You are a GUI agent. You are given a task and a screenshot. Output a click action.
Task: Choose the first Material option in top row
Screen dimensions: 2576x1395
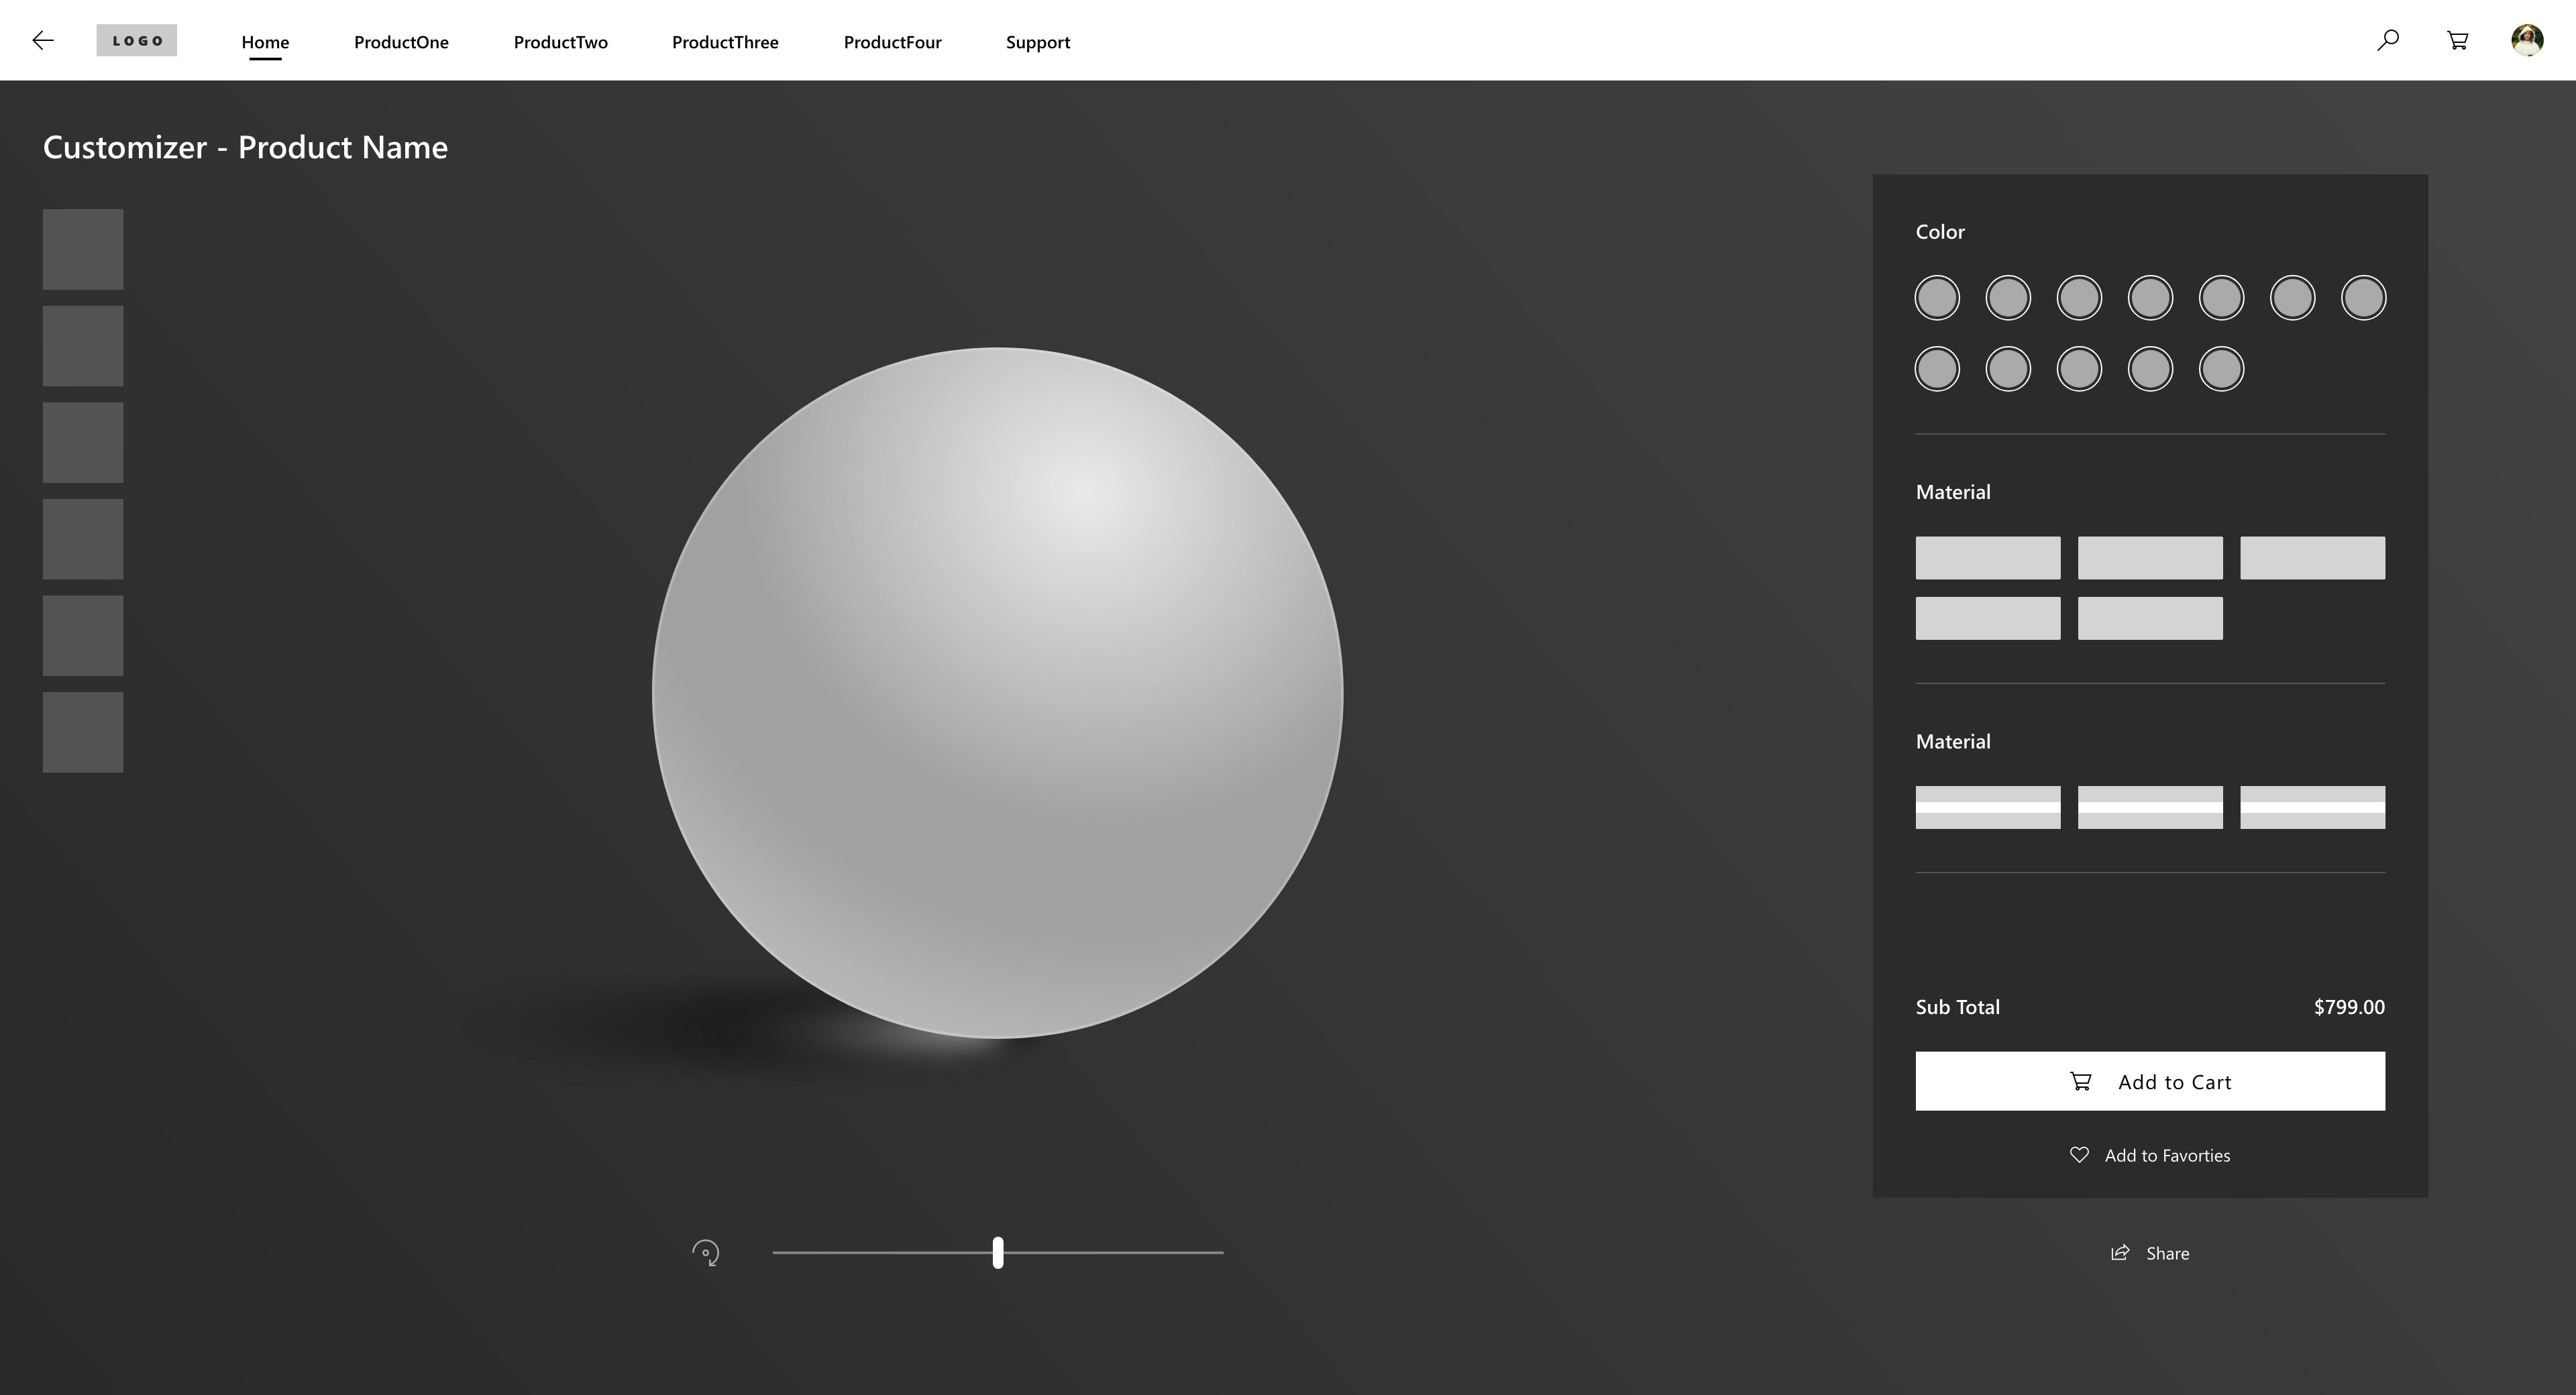click(1988, 558)
